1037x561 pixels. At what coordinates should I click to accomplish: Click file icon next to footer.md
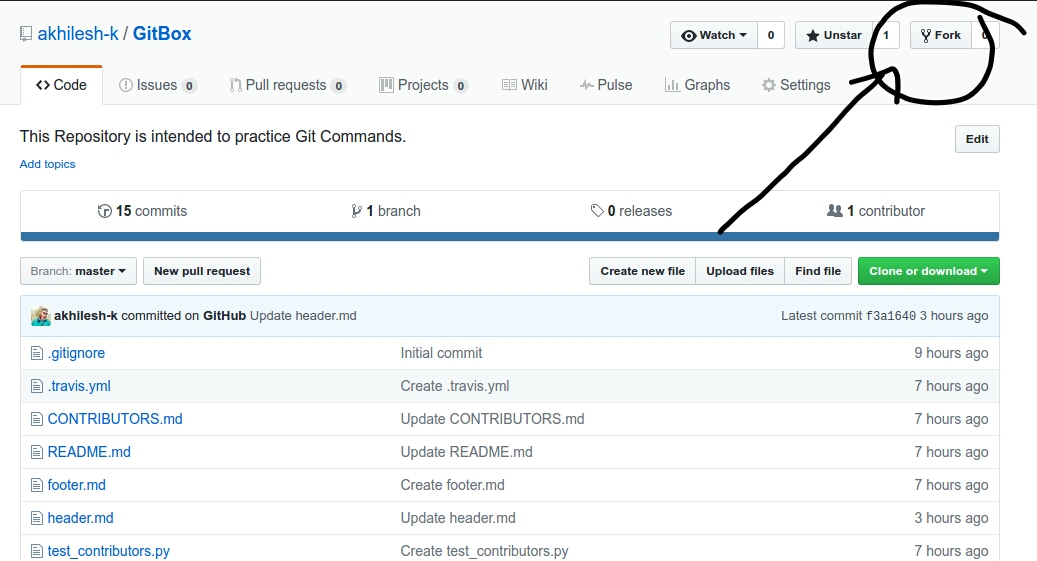(x=37, y=486)
